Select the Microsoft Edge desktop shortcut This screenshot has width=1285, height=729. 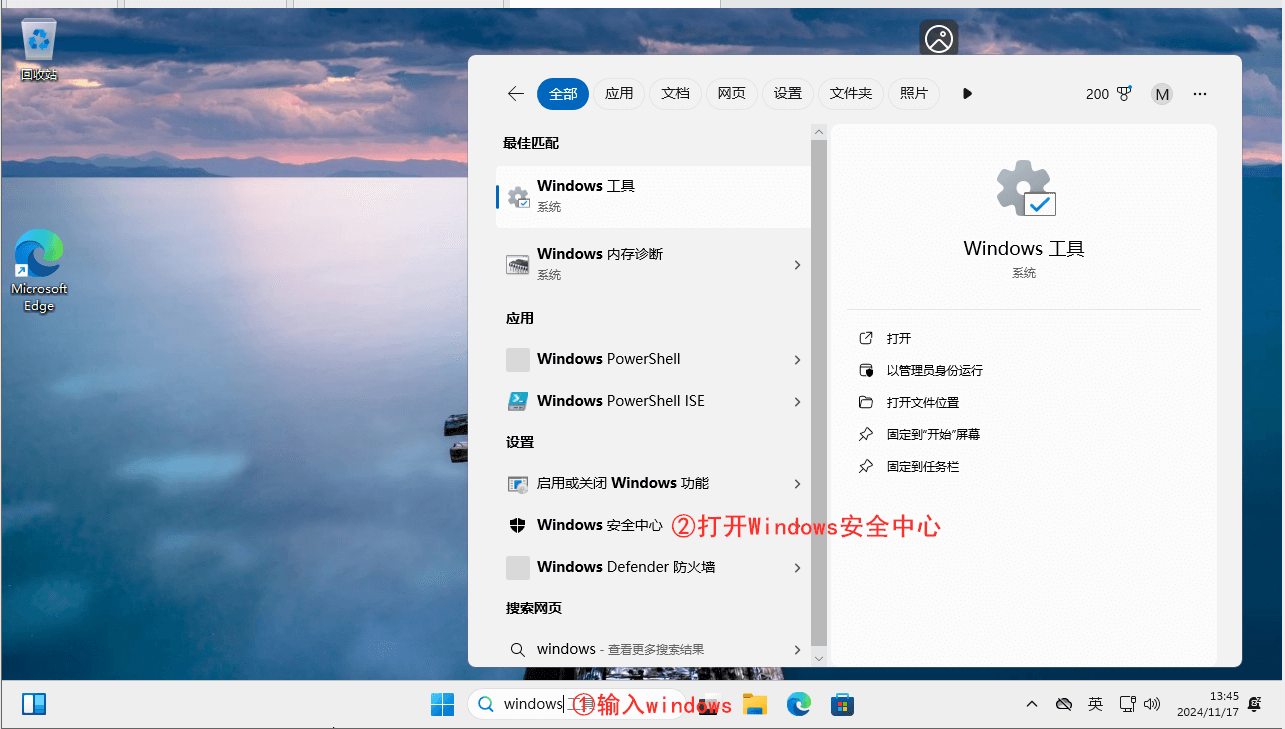[x=39, y=271]
